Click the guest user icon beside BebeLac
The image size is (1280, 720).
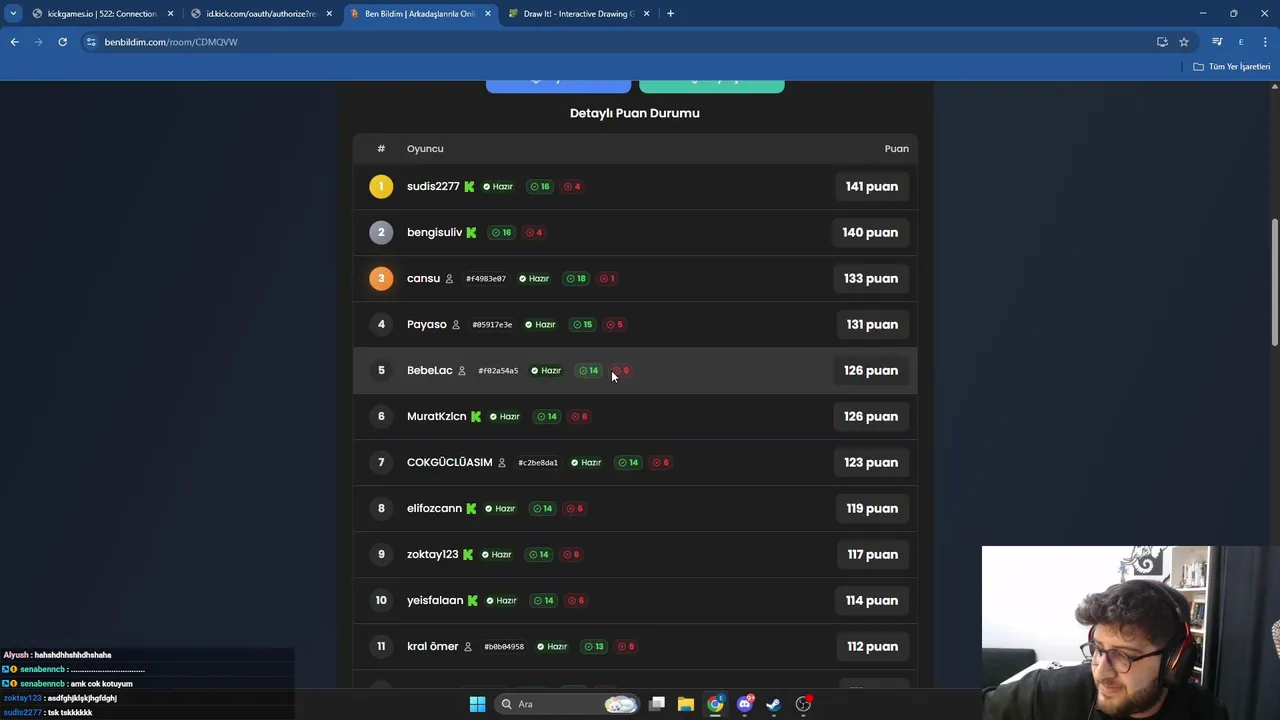(x=462, y=370)
